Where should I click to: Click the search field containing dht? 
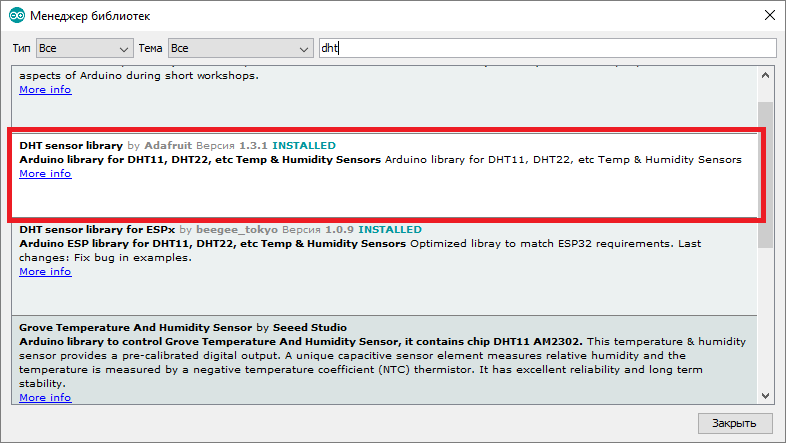[x=548, y=48]
